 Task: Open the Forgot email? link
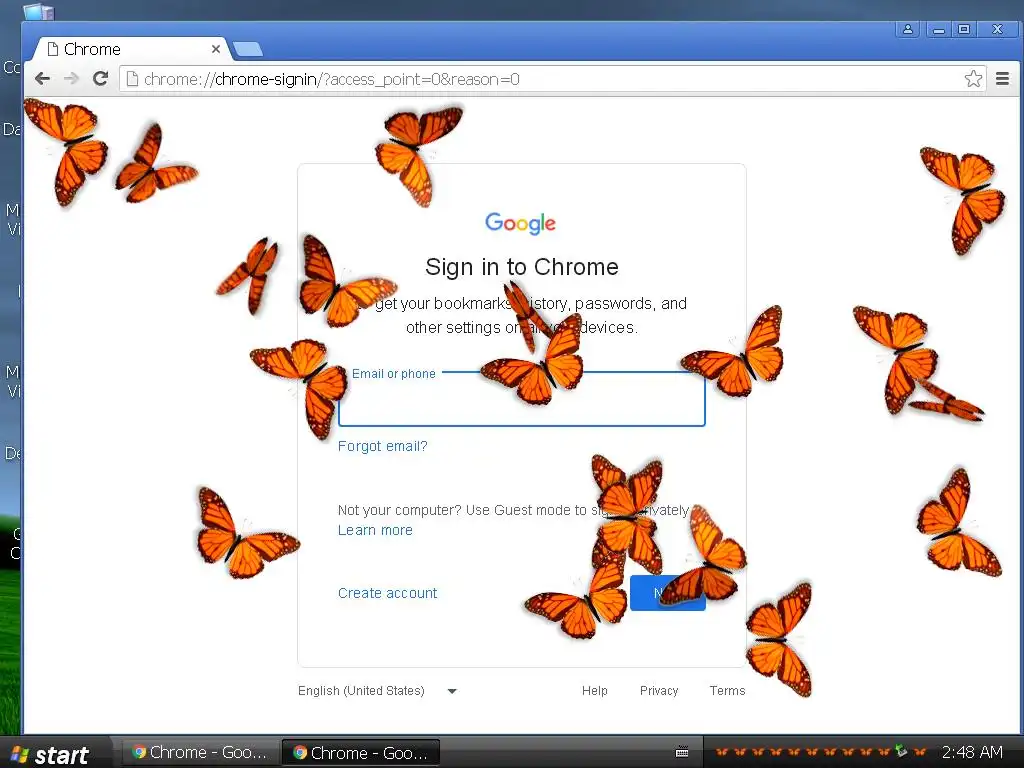click(383, 446)
